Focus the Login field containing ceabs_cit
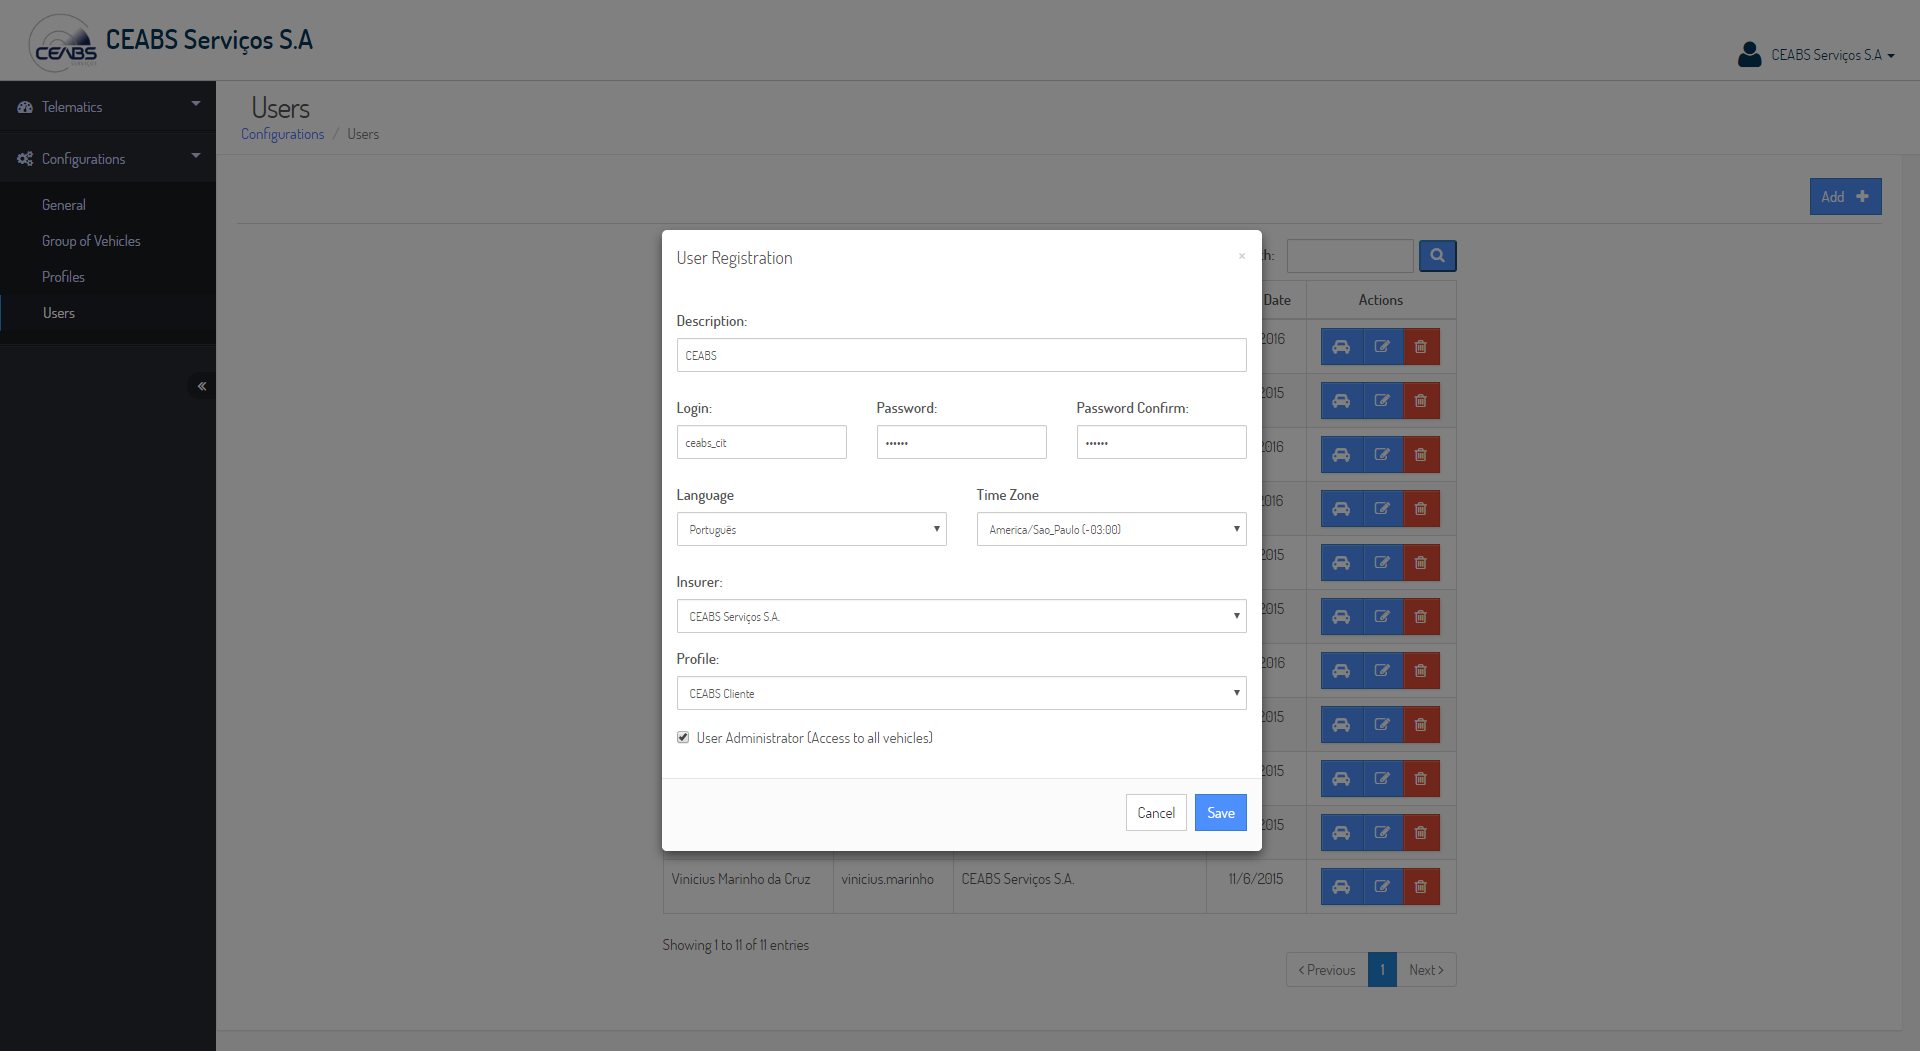 [x=761, y=442]
